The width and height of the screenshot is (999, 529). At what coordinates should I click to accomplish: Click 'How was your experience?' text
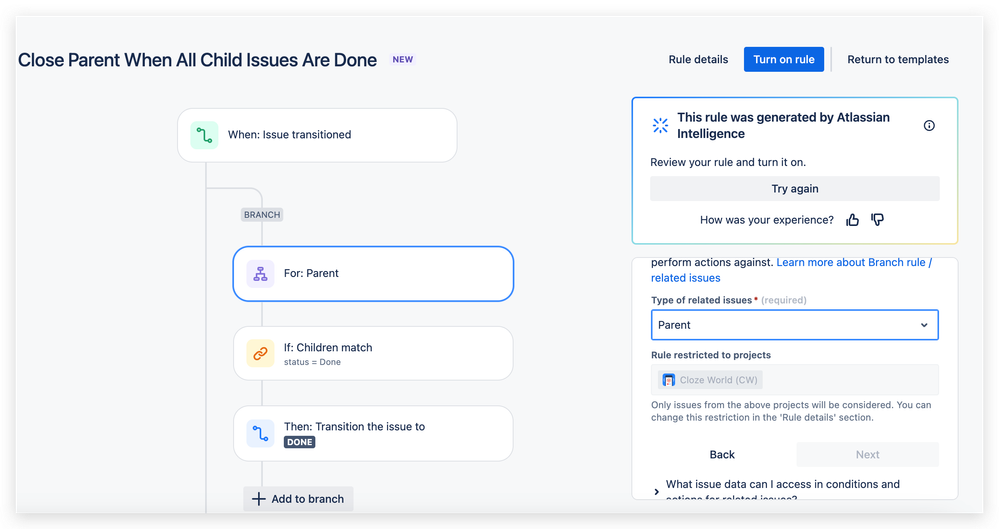coord(766,220)
